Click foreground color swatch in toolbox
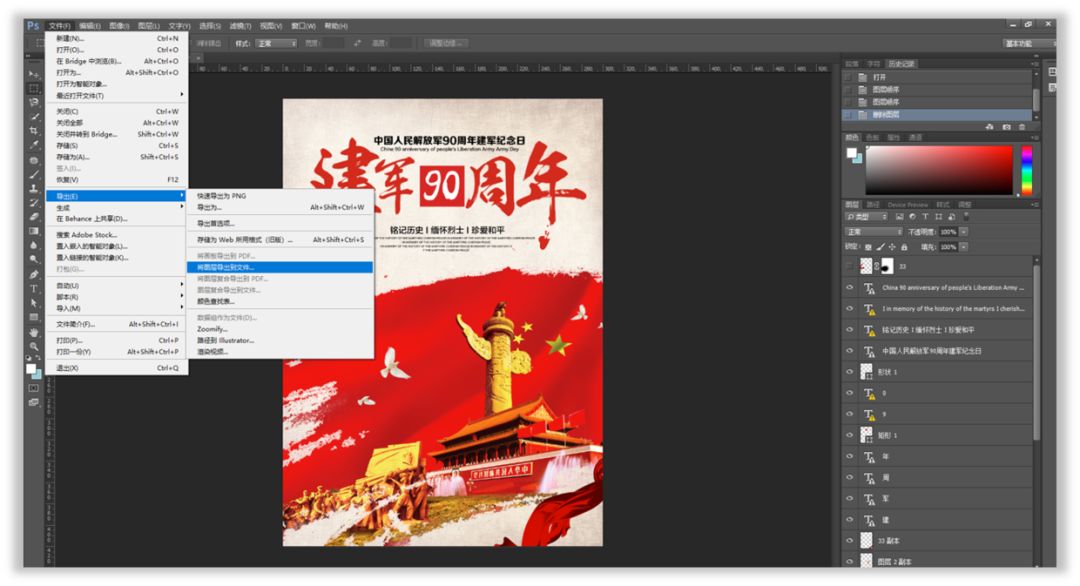The width and height of the screenshot is (1080, 586). coord(30,370)
